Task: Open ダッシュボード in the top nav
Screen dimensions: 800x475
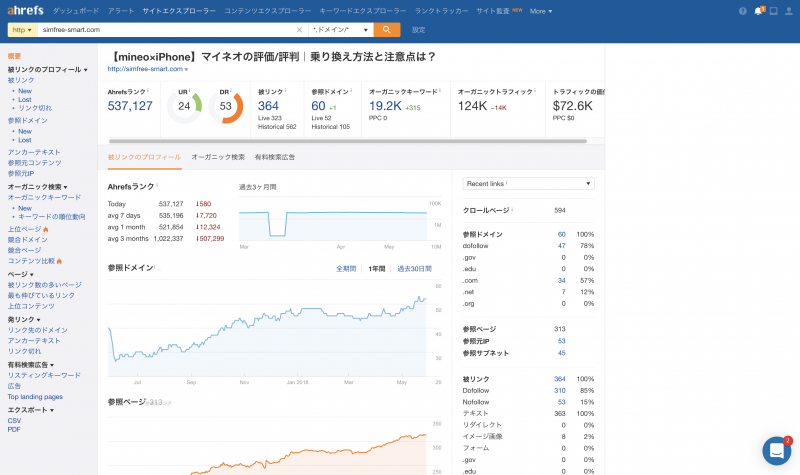Action: (x=76, y=11)
